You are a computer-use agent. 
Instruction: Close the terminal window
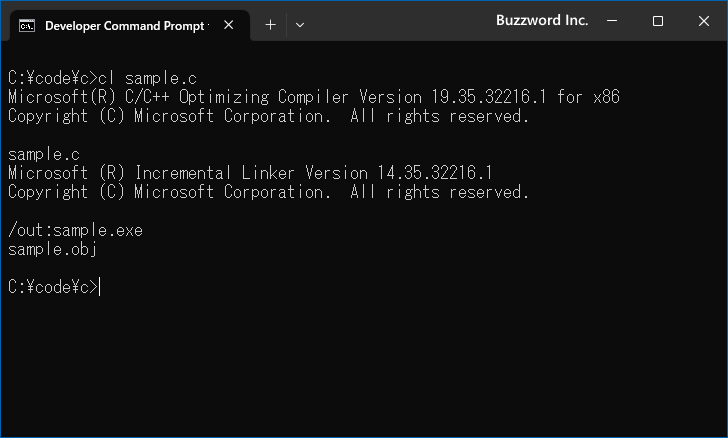703,21
